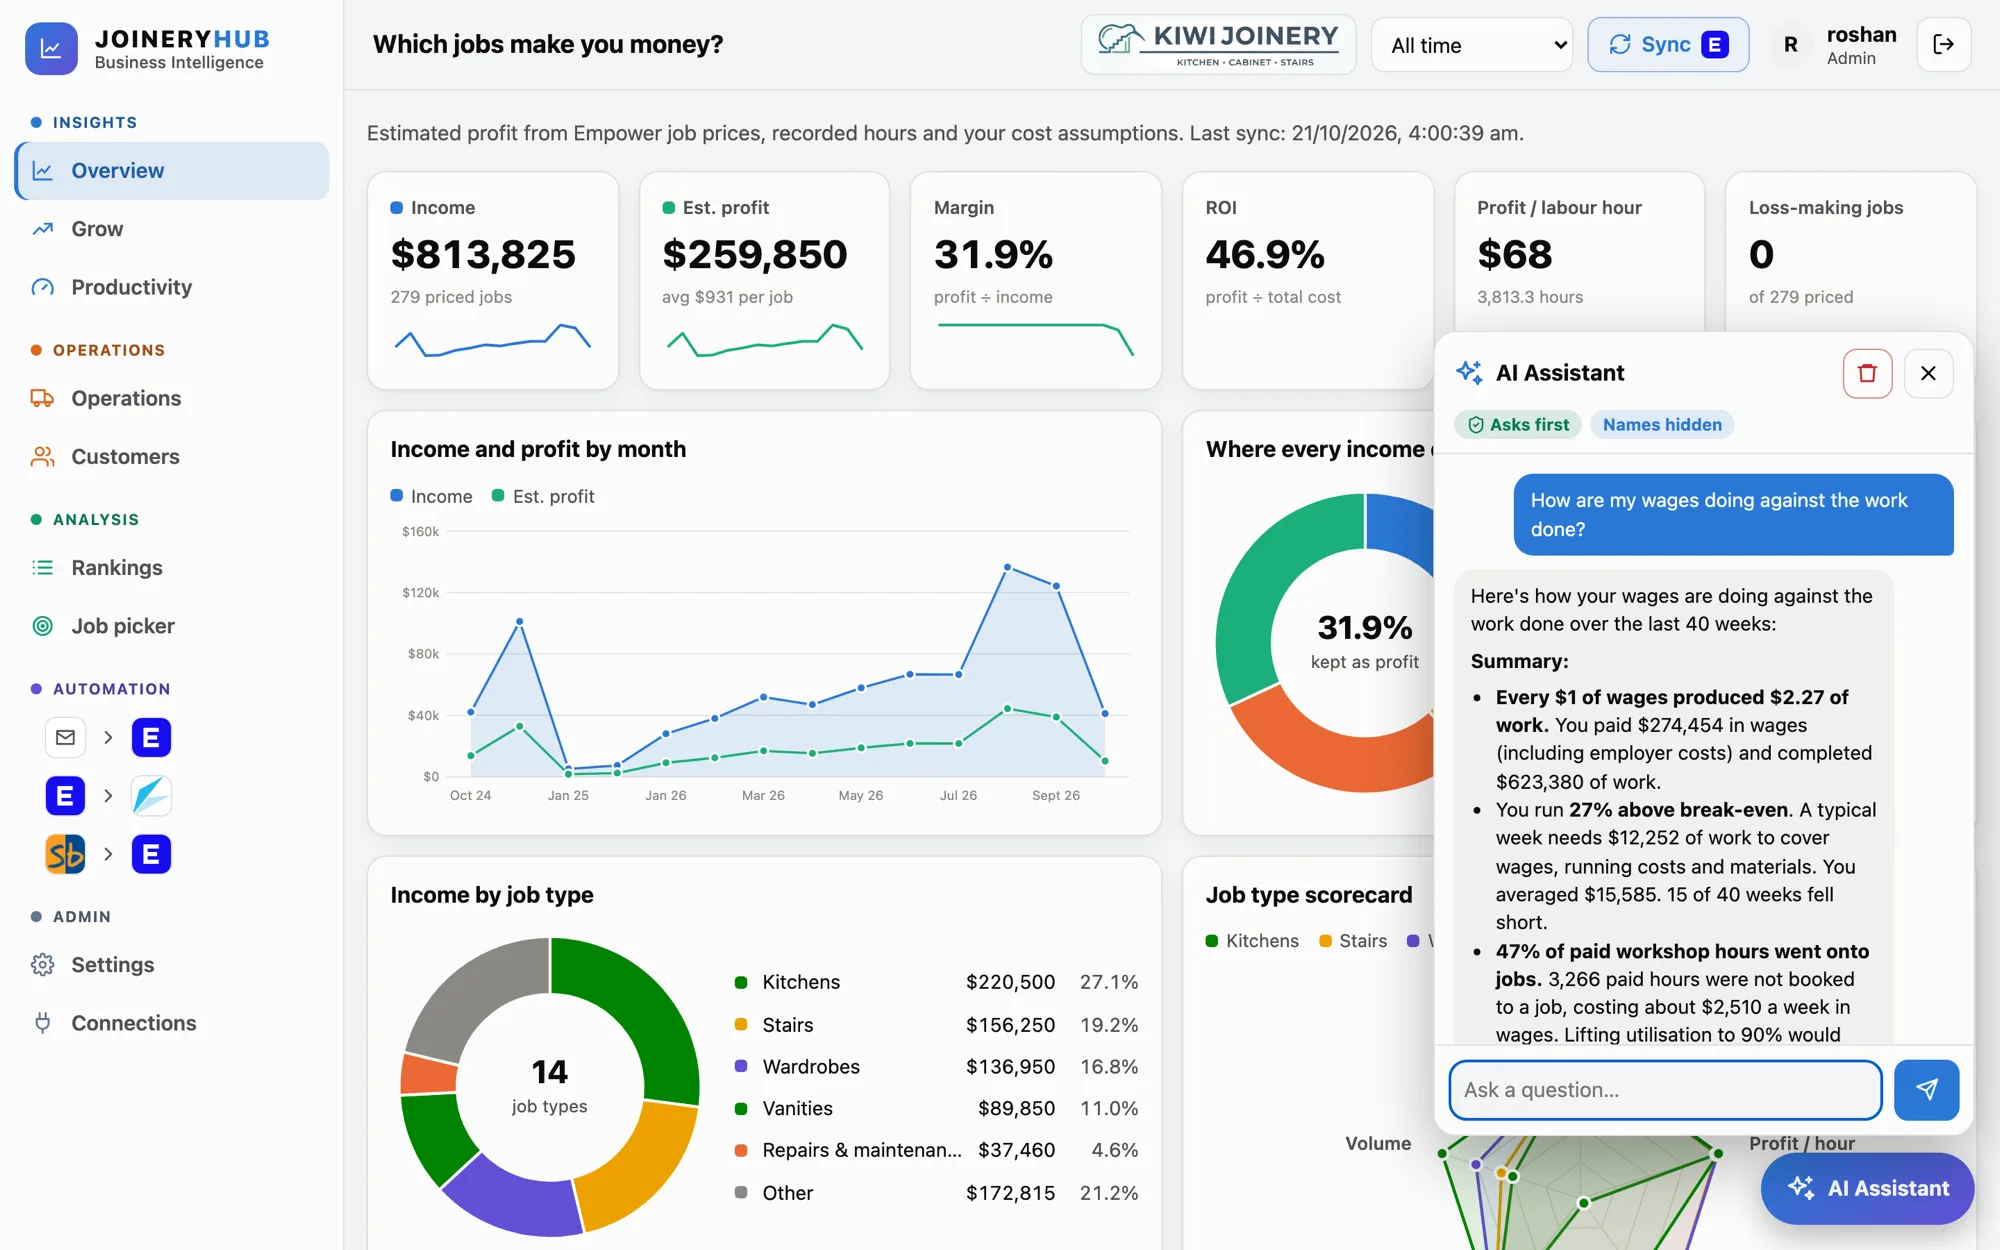Open the Connections page
The width and height of the screenshot is (2000, 1250).
click(172, 1023)
